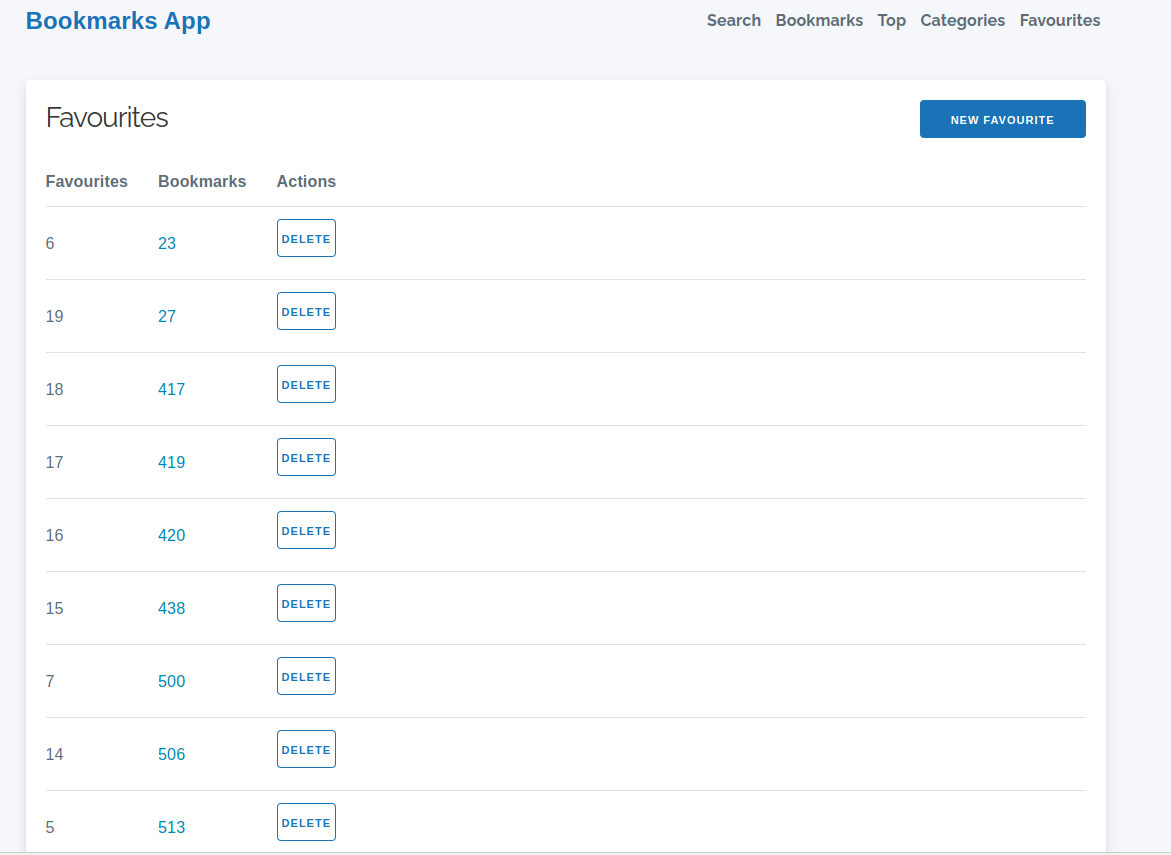Select favourite ID 15 cell
The width and height of the screenshot is (1171, 855).
pos(55,609)
